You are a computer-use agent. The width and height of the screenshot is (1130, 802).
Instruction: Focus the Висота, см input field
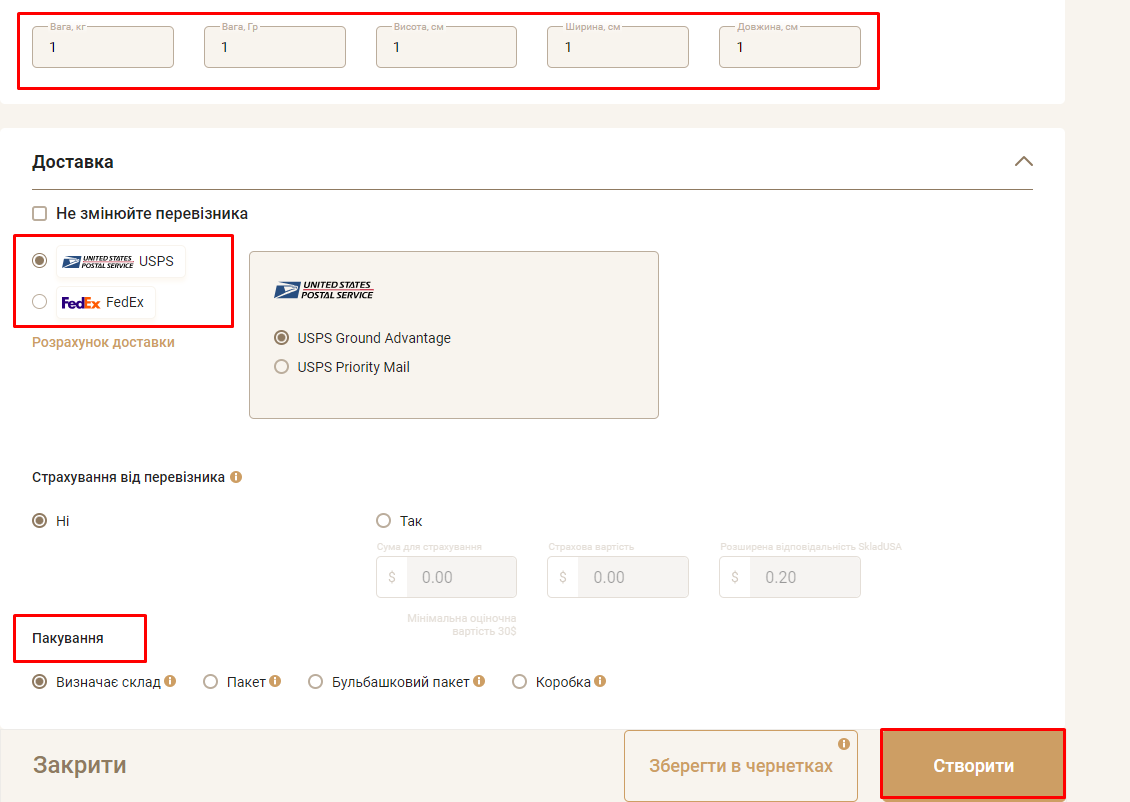(446, 47)
